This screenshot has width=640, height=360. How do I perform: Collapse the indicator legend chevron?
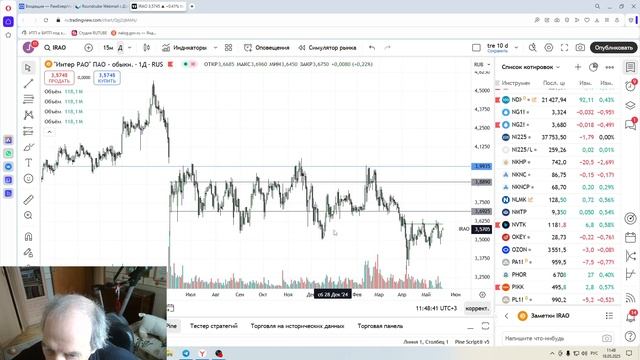point(49,132)
